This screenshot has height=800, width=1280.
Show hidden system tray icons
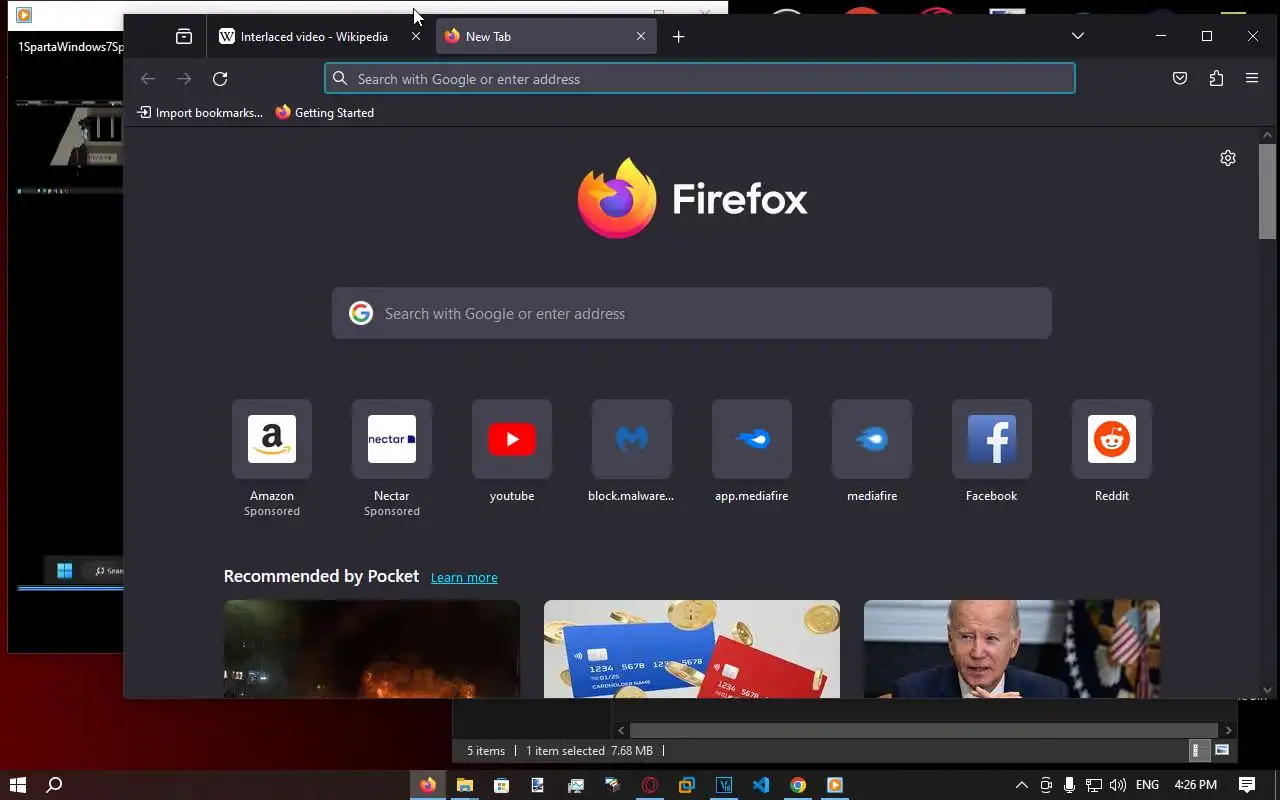tap(1021, 785)
